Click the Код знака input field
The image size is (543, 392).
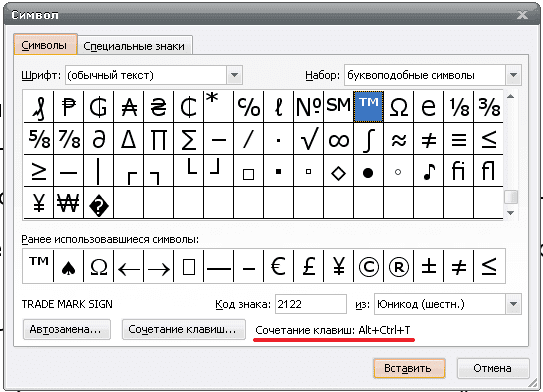click(311, 304)
